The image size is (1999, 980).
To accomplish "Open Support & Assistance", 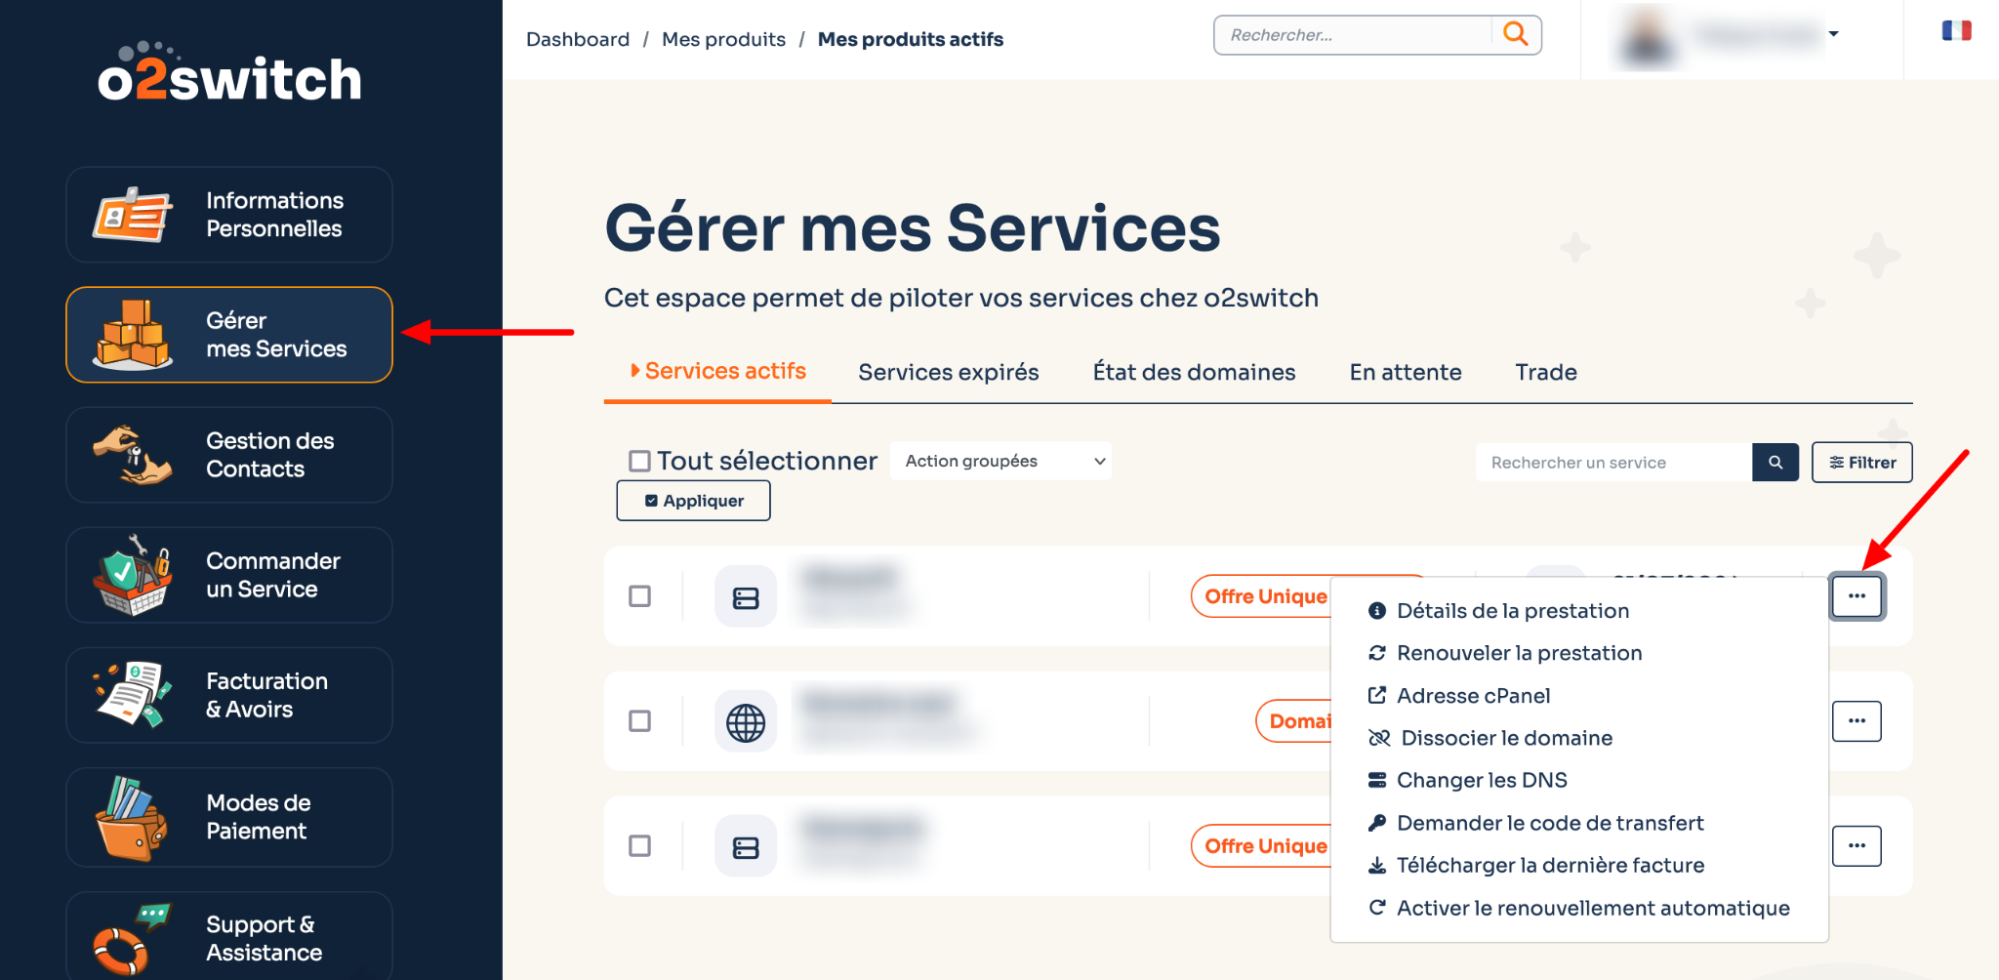I will click(x=228, y=937).
